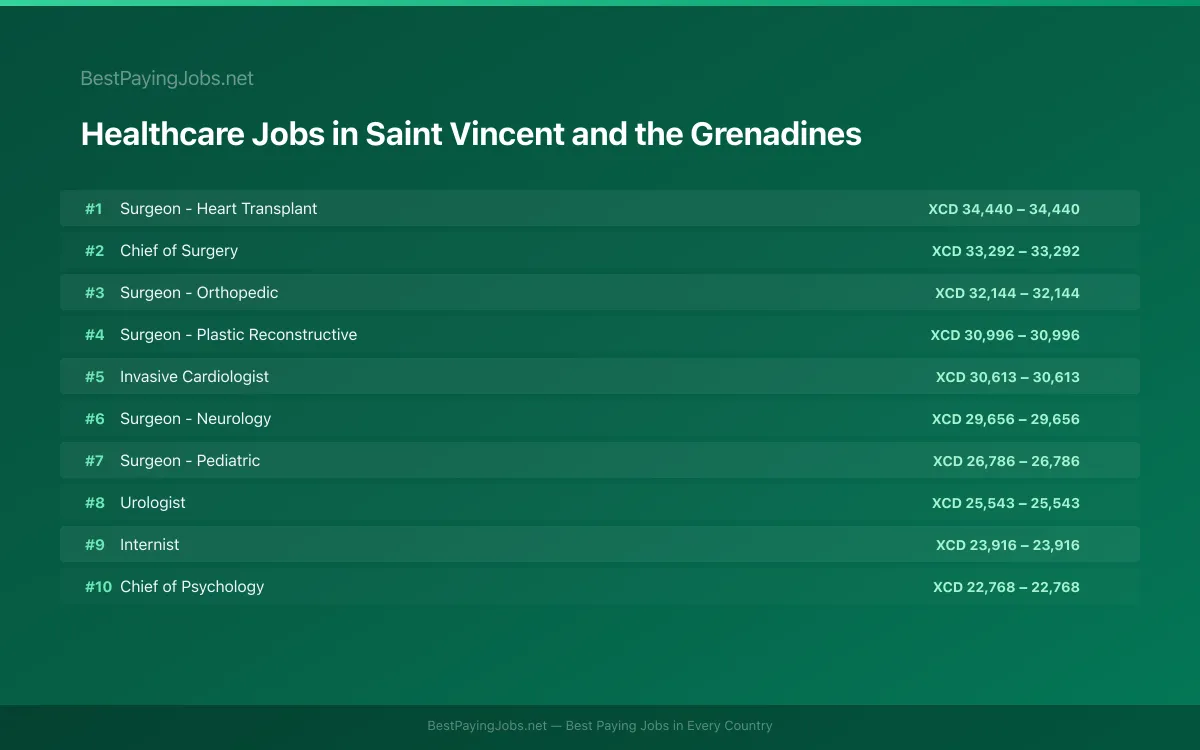The image size is (1200, 750).
Task: Select the Urologist job title
Action: point(153,503)
